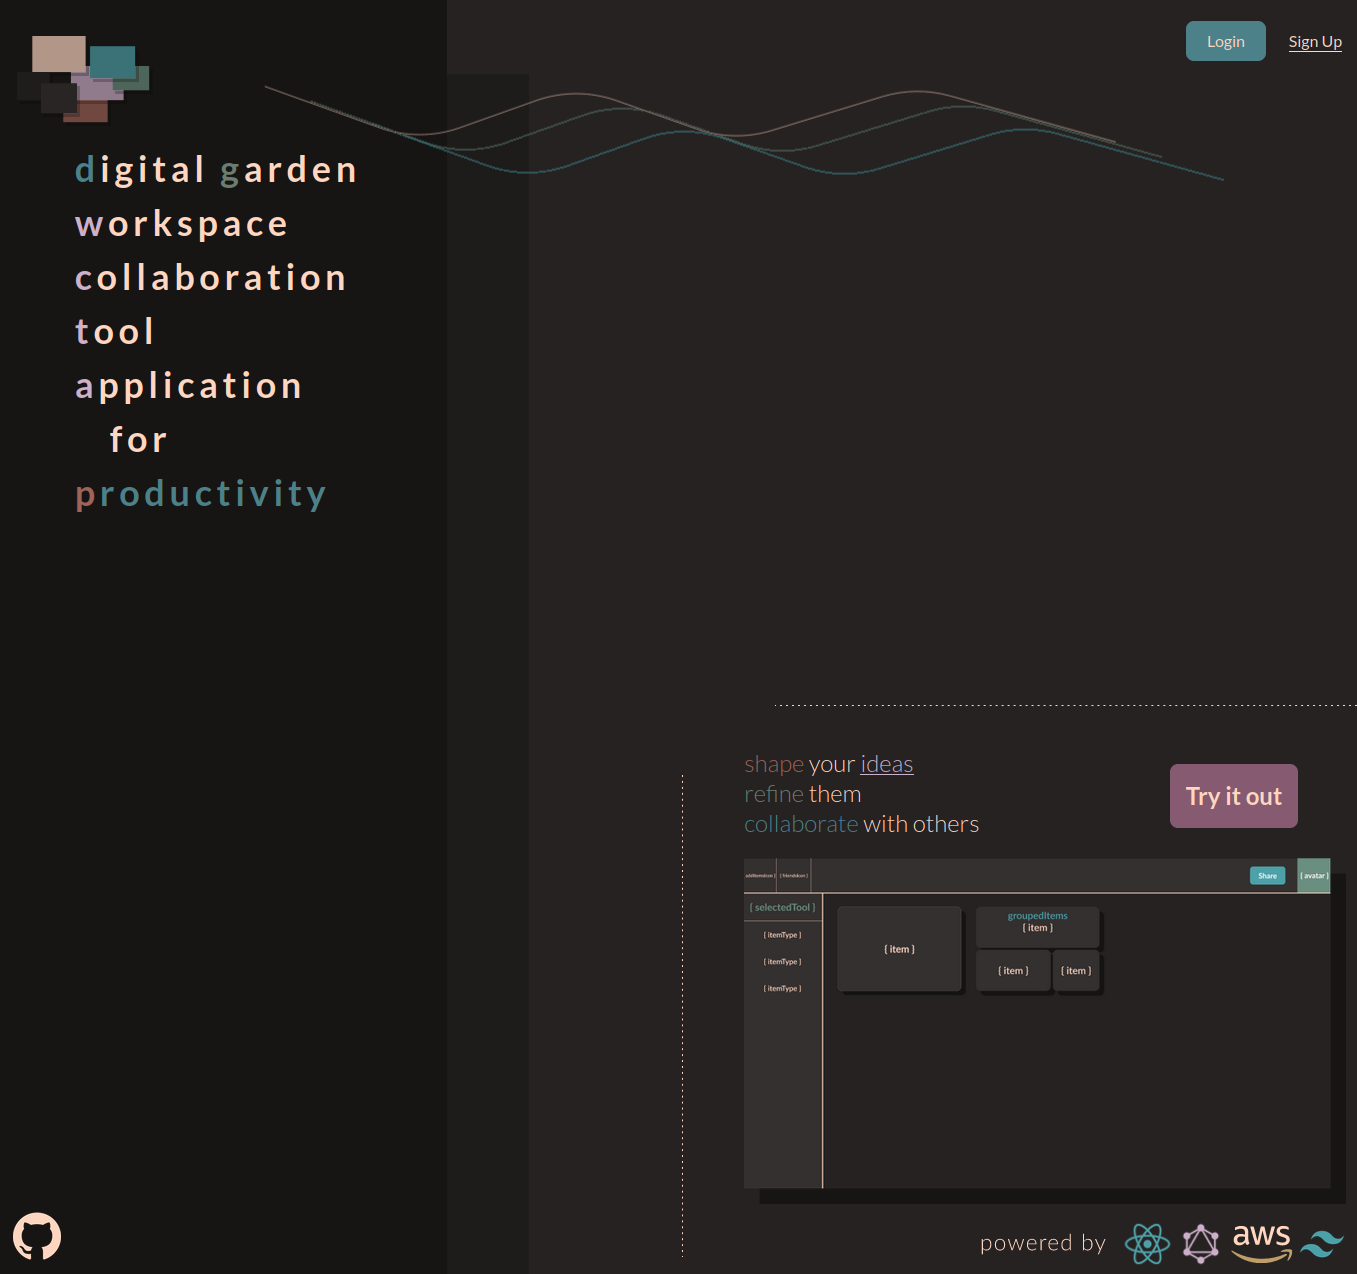The width and height of the screenshot is (1357, 1274).
Task: Click the 'tool' heading text
Action: click(x=115, y=332)
